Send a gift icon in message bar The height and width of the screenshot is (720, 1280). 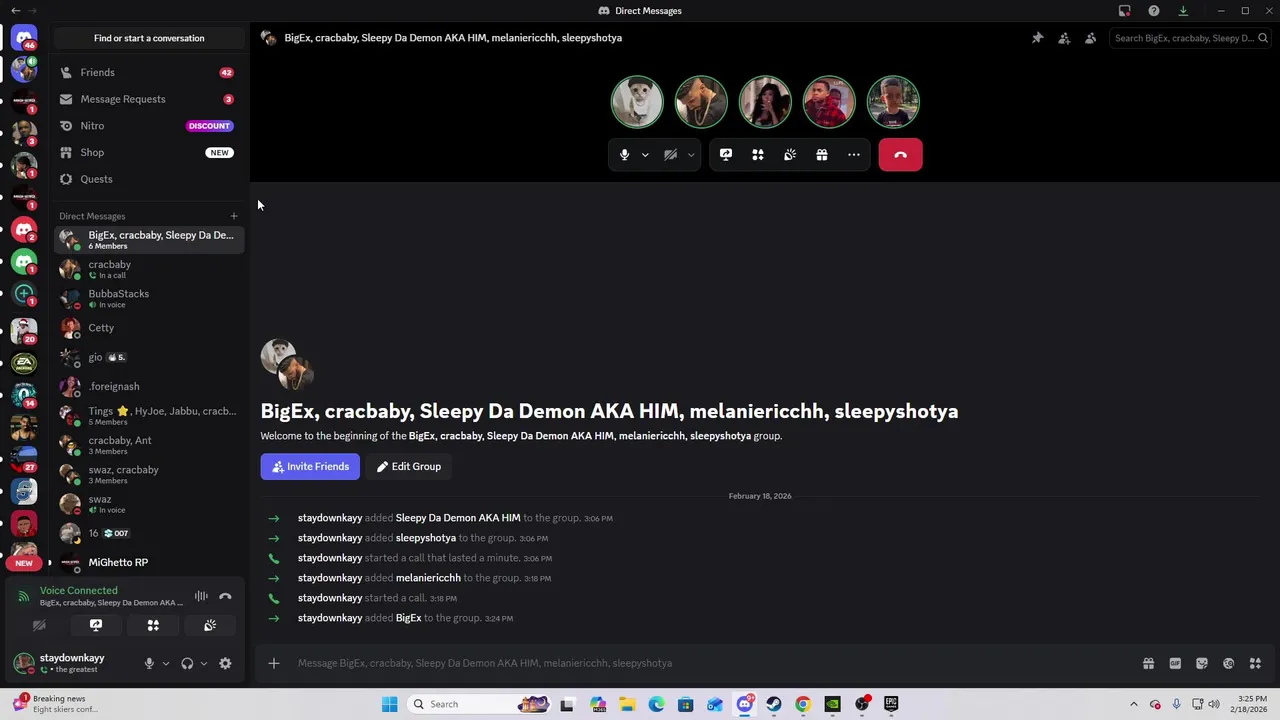tap(1148, 663)
